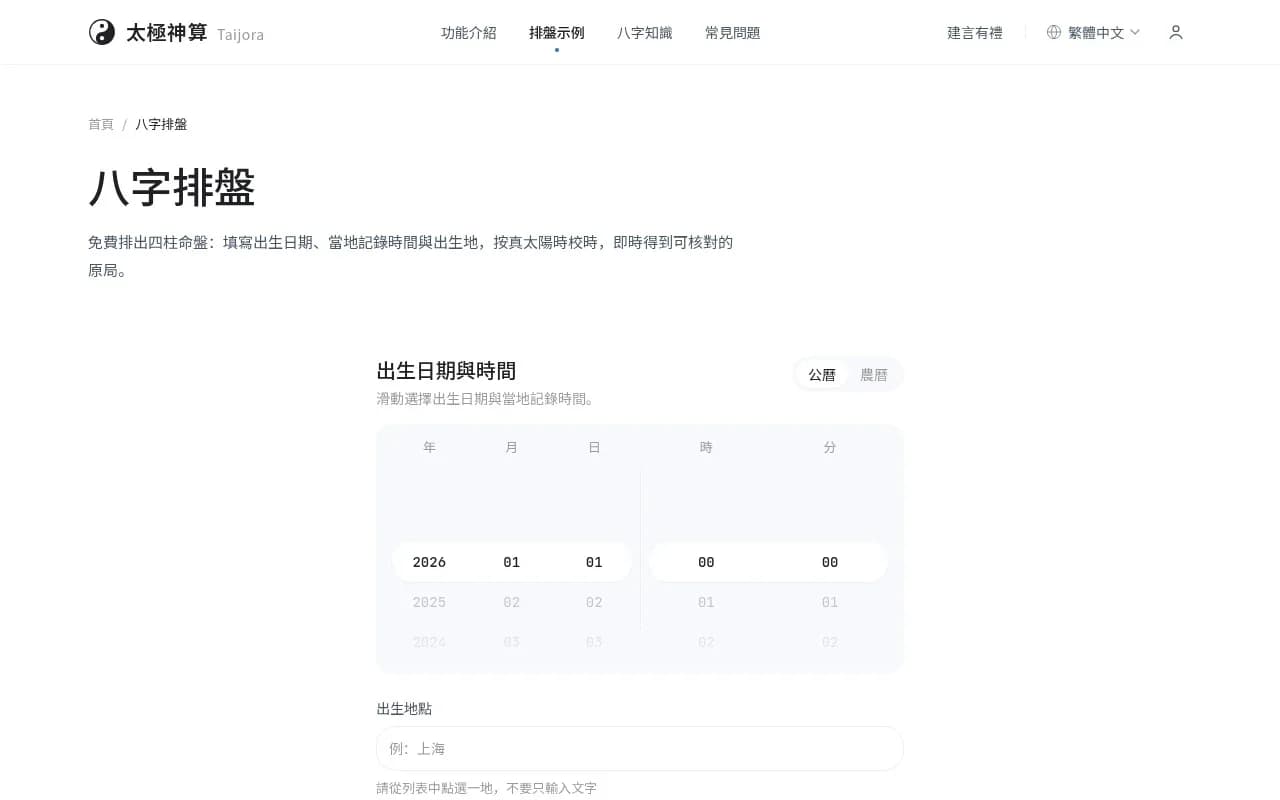Click the 建言有禮 link
Screen dimensions: 1280x800
point(975,32)
